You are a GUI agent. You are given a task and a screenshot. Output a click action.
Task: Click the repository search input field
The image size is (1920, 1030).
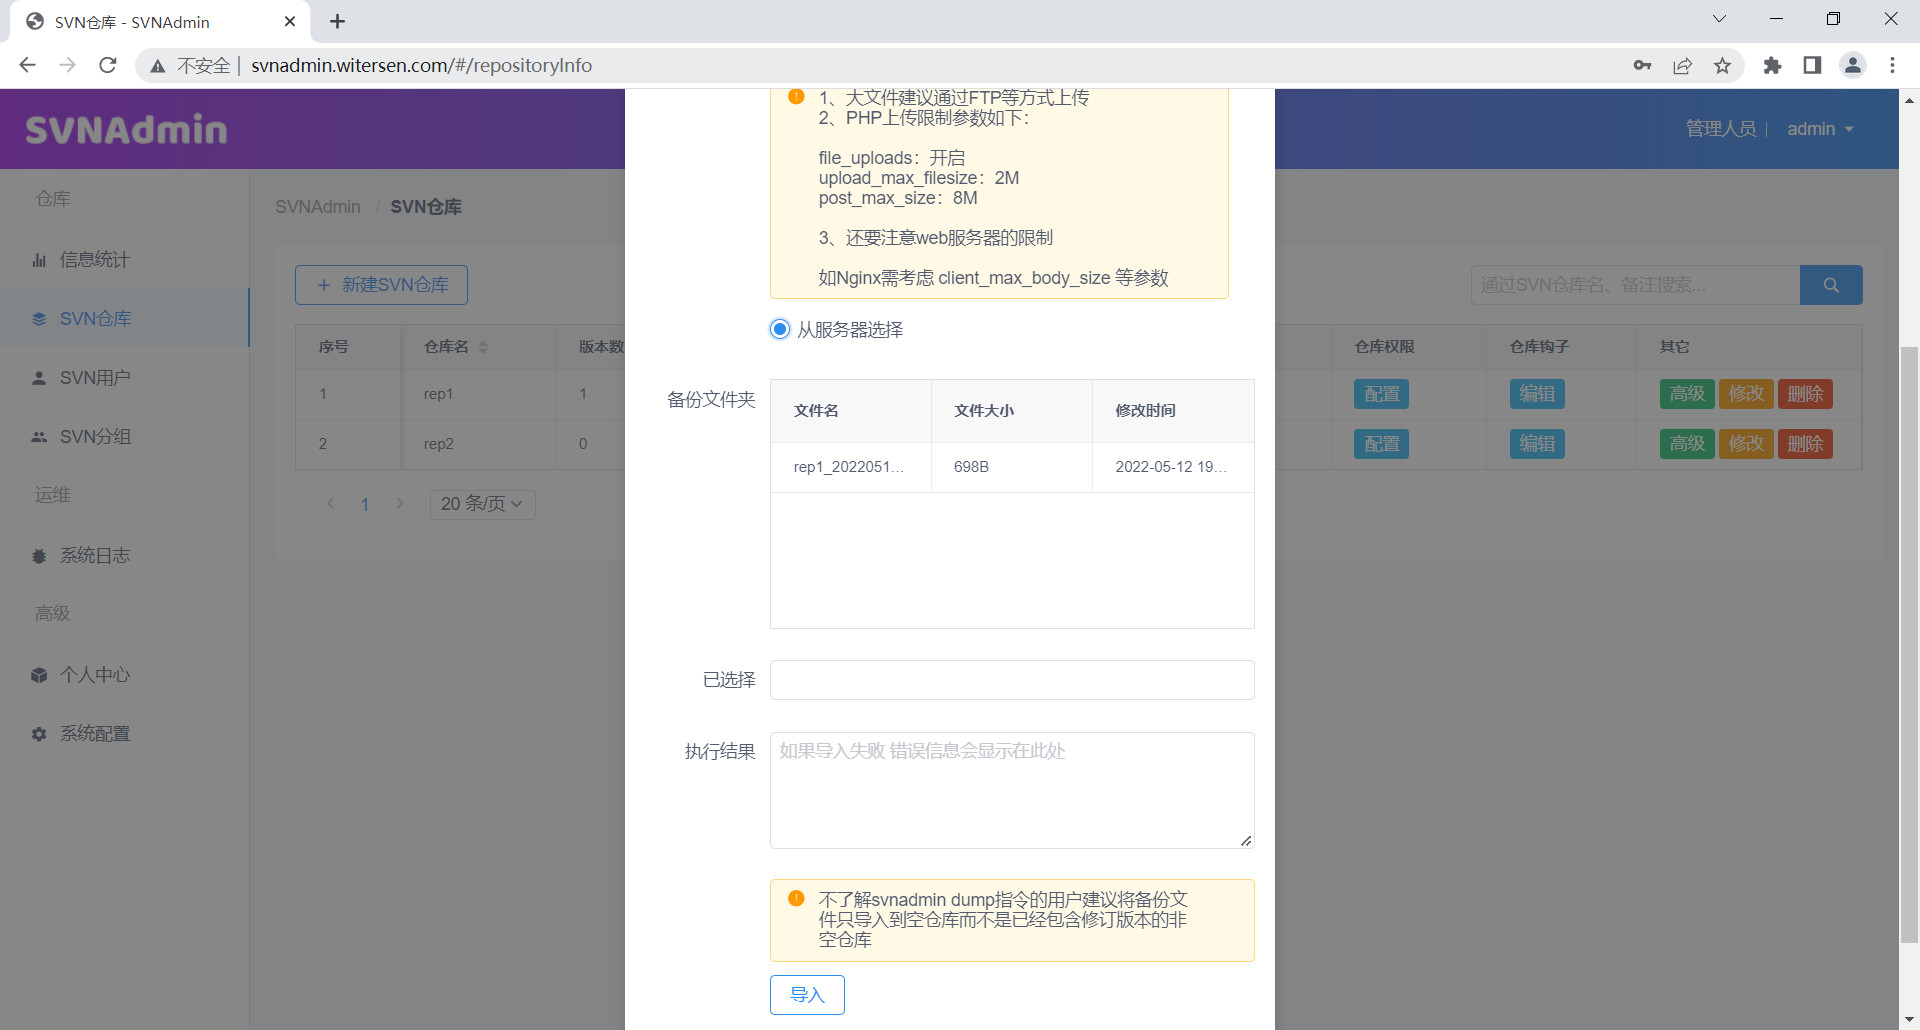tap(1635, 285)
